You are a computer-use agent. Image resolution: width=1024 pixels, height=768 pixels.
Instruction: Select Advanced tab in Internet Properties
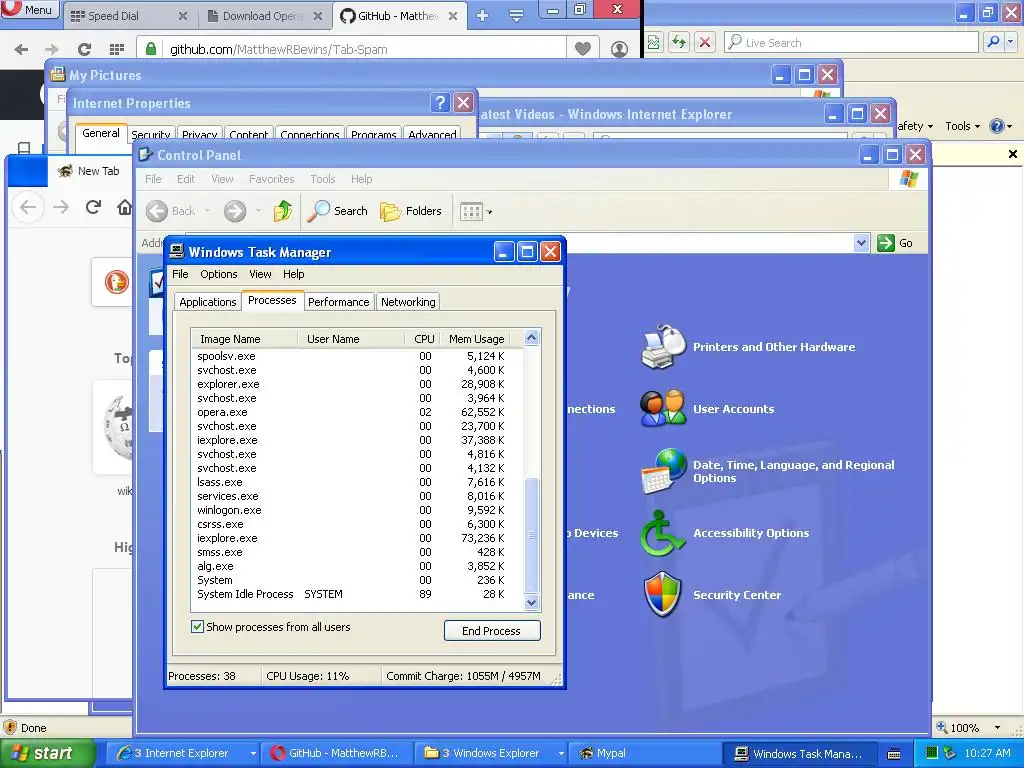point(432,133)
